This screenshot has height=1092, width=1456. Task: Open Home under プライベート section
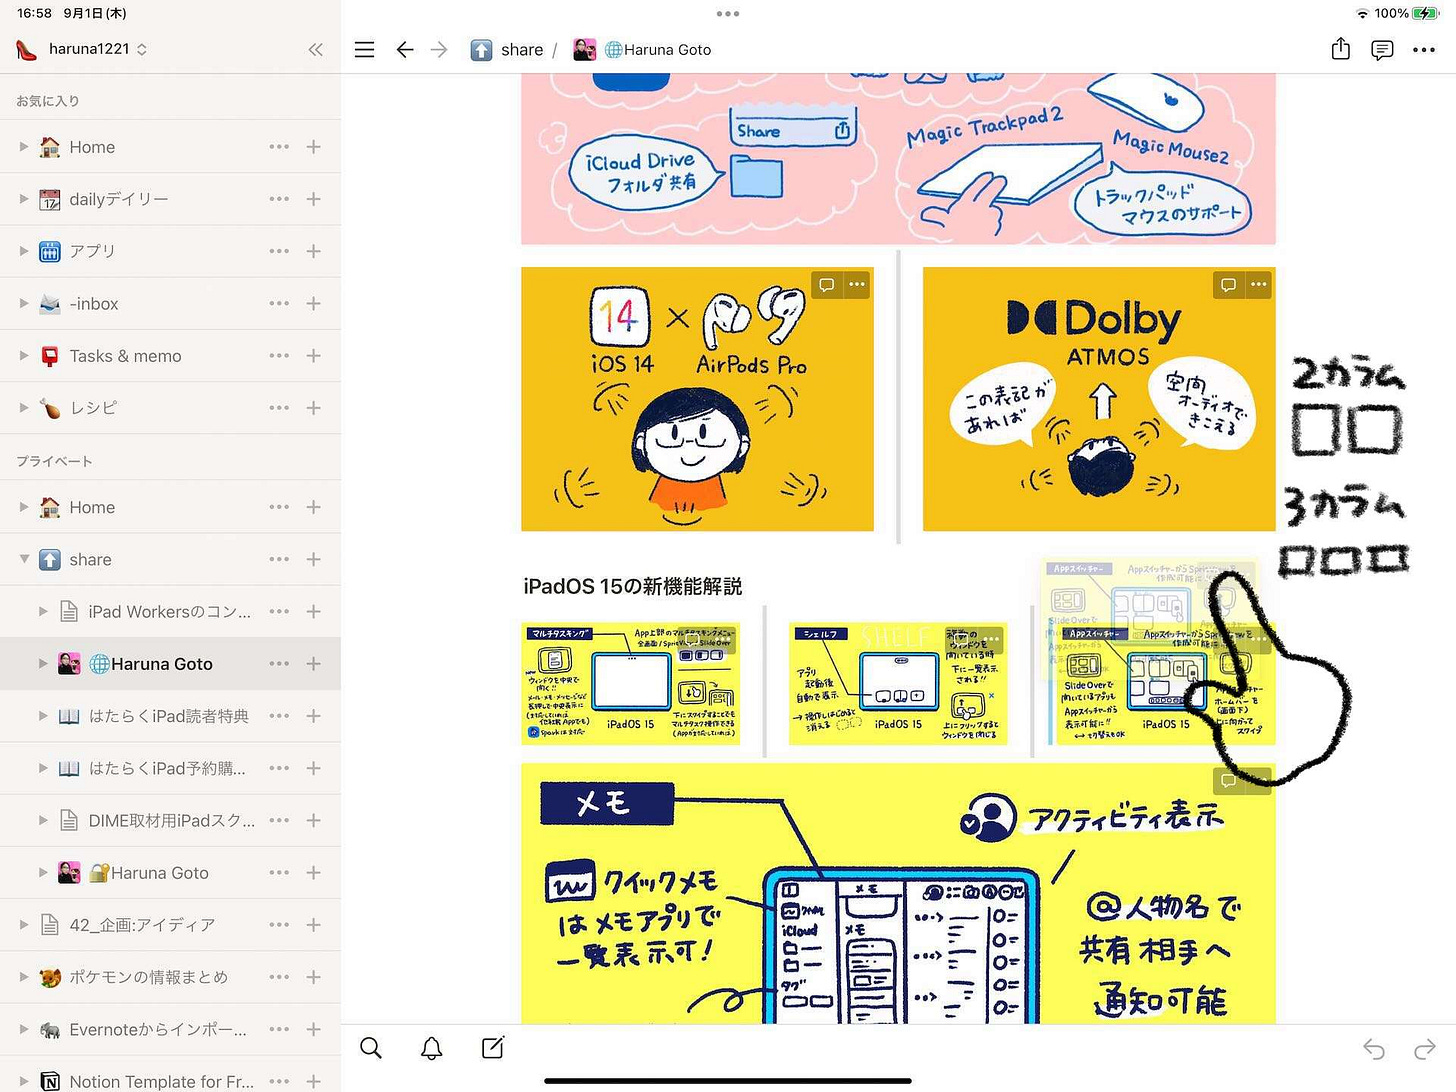point(92,507)
